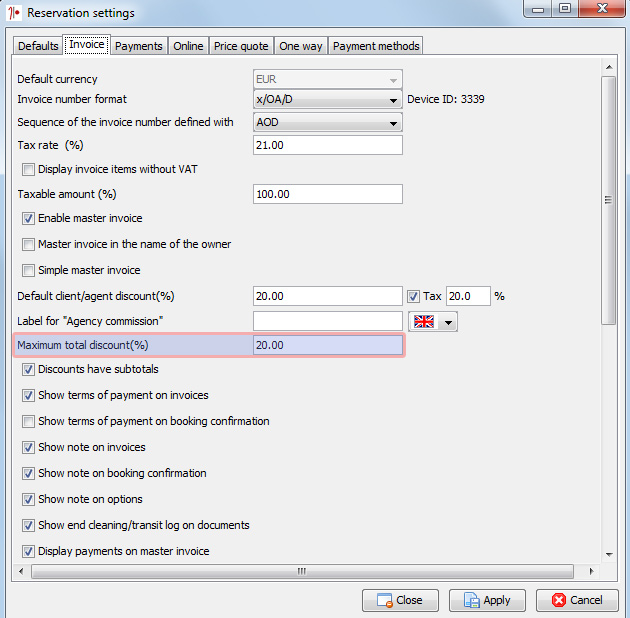The width and height of the screenshot is (630, 618).
Task: Uncheck Discounts have subtotals
Action: pyautogui.click(x=28, y=370)
